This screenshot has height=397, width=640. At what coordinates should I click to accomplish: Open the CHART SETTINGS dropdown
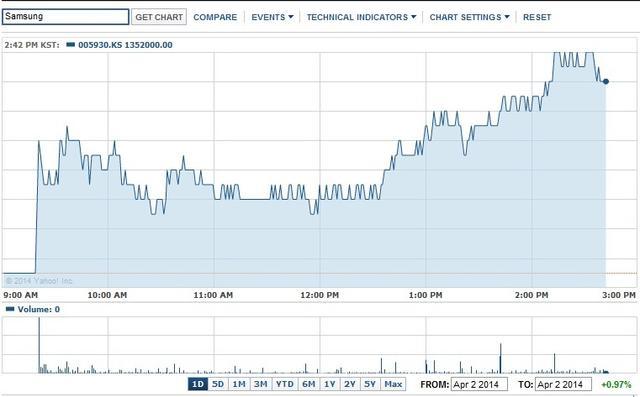point(469,17)
